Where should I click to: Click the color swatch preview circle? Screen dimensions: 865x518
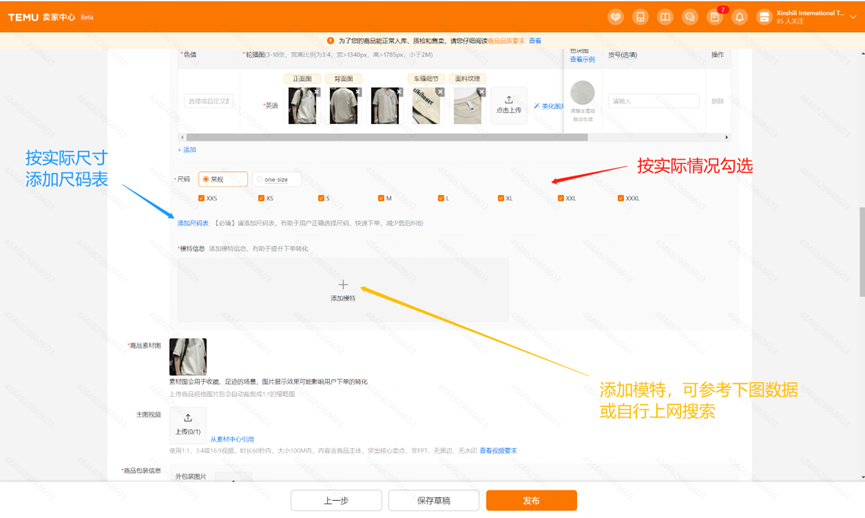(583, 92)
